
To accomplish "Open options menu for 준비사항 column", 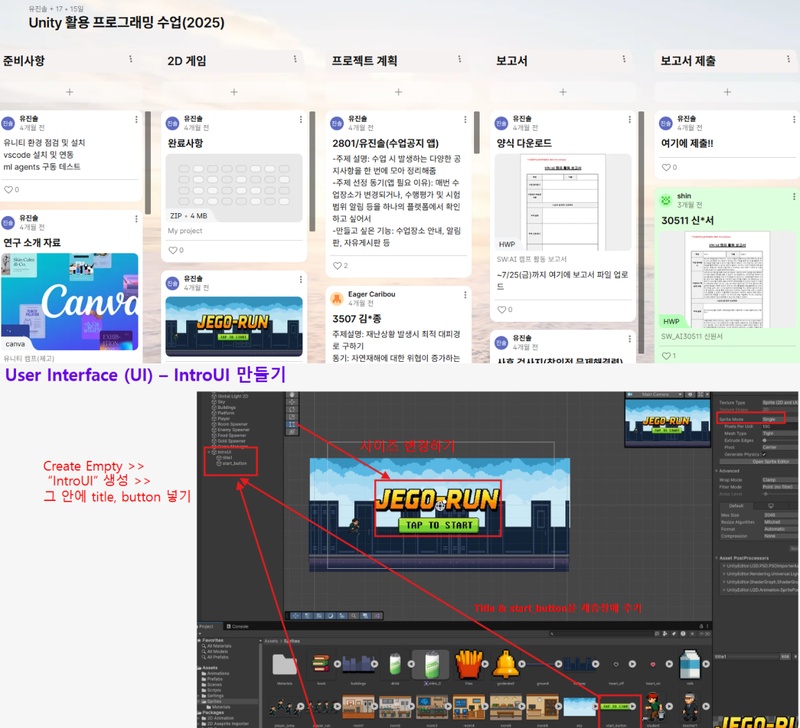I will (x=131, y=60).
